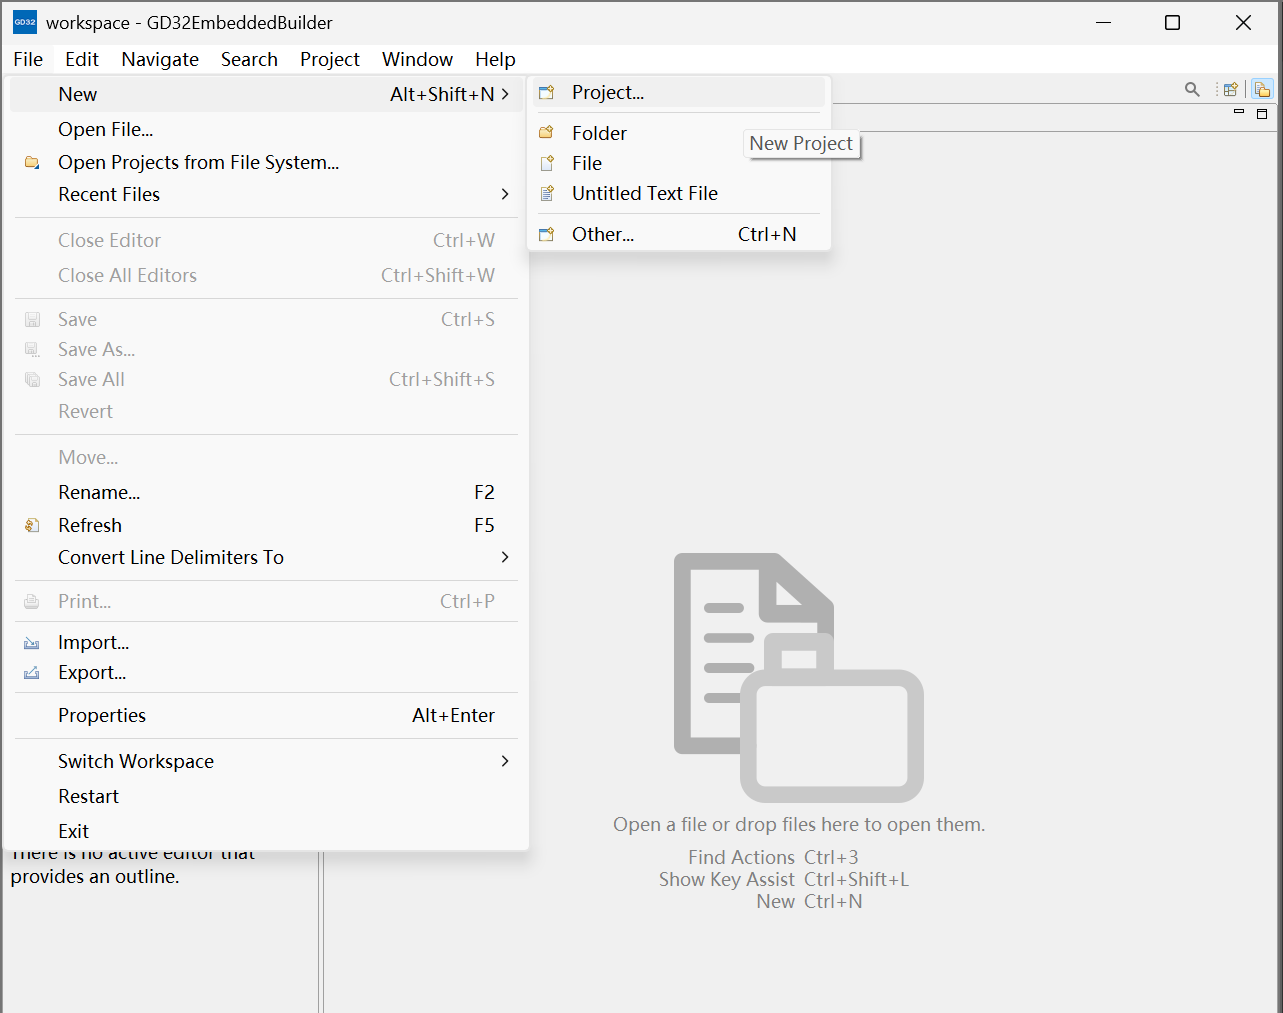This screenshot has width=1283, height=1013.
Task: Click the New Ctrl+N hint in editor
Action: (809, 901)
